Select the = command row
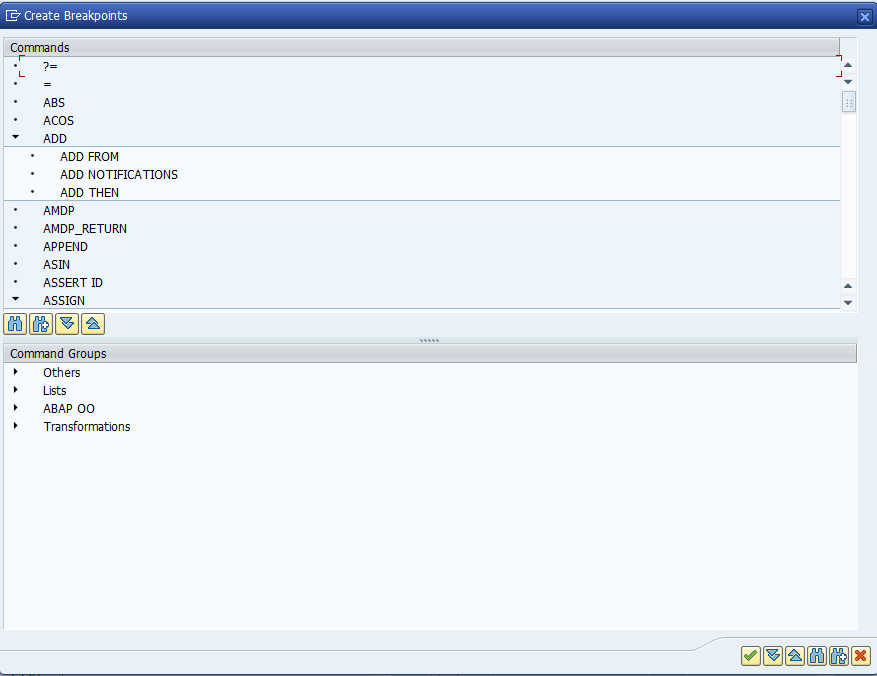877x676 pixels. coord(422,84)
